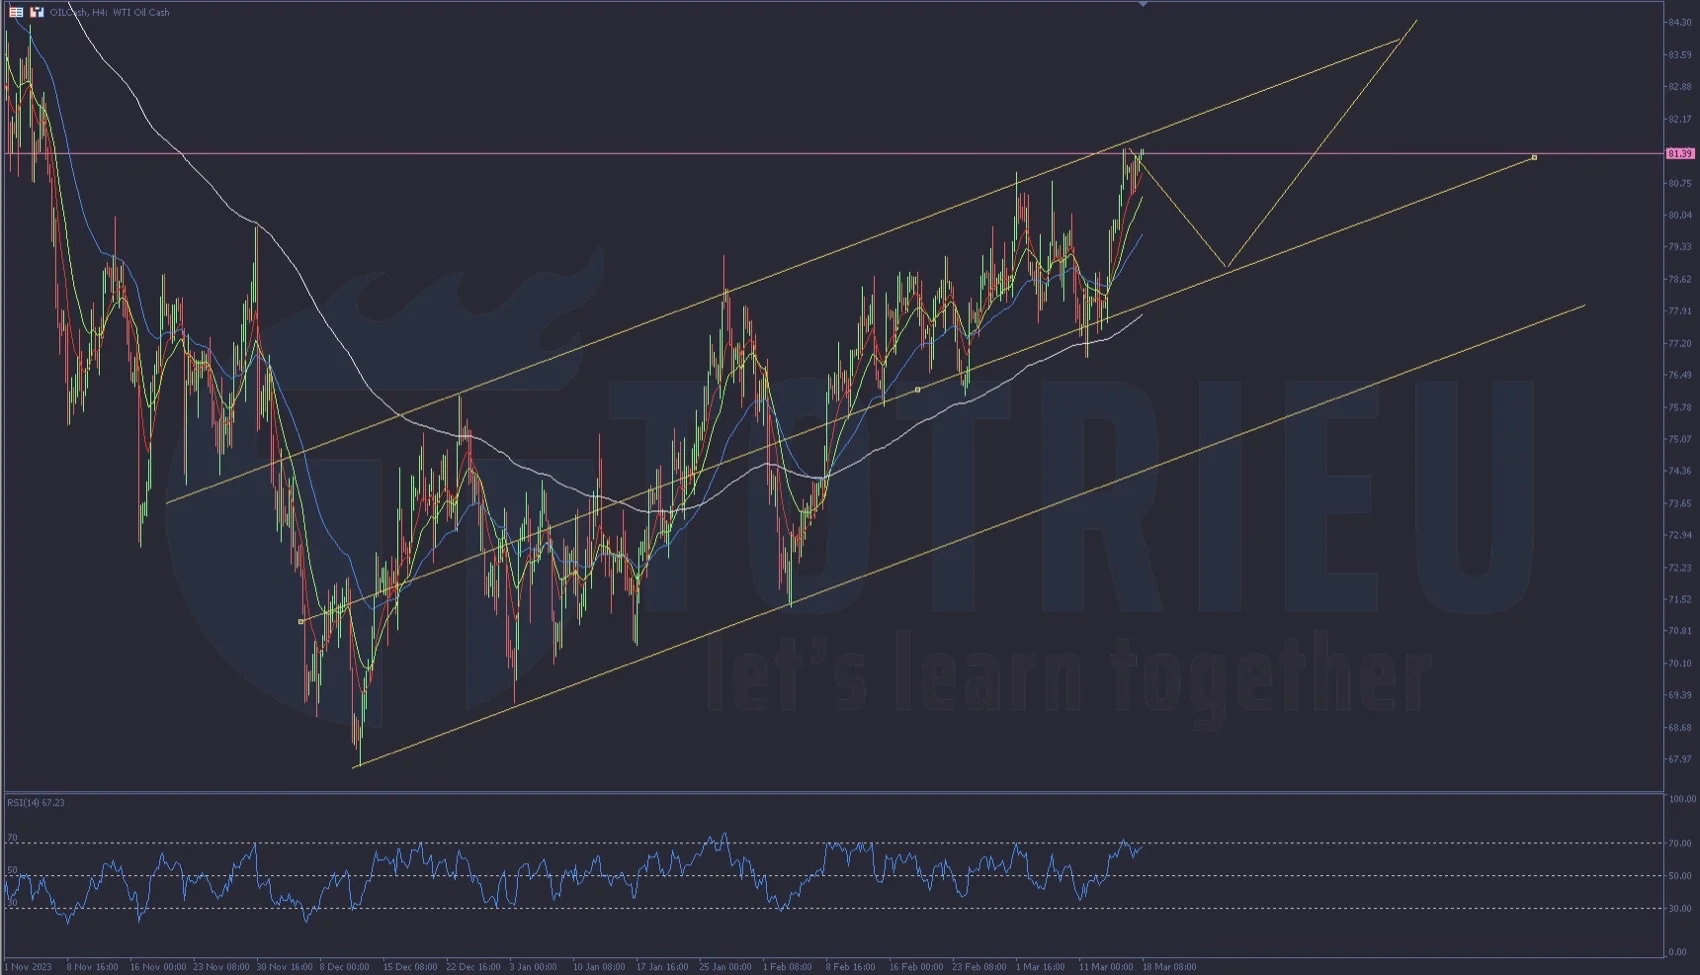This screenshot has width=1700, height=975.
Task: Click the 70.10 price scale value
Action: 1679,663
